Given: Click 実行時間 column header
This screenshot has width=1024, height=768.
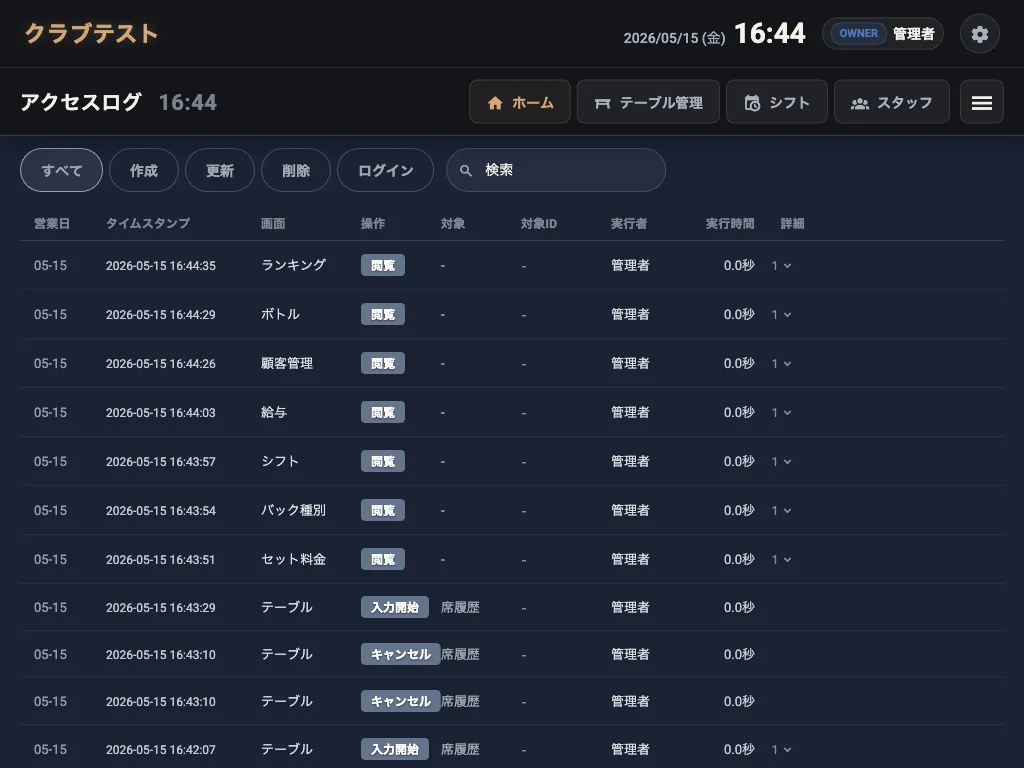Looking at the screenshot, I should point(730,223).
